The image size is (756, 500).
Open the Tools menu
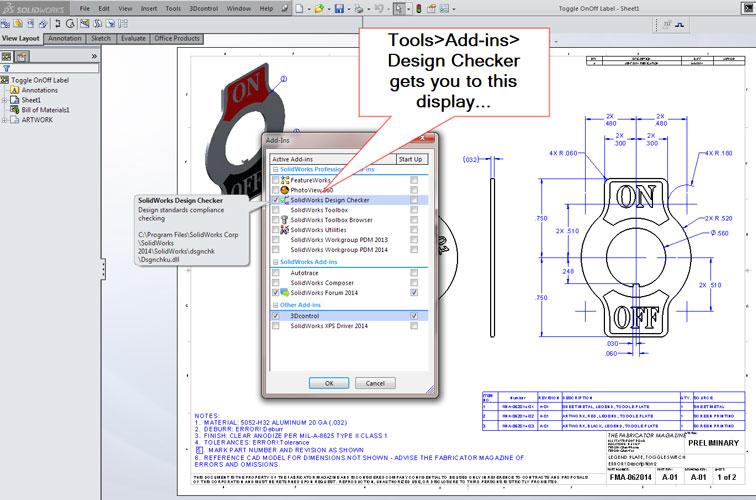point(173,8)
